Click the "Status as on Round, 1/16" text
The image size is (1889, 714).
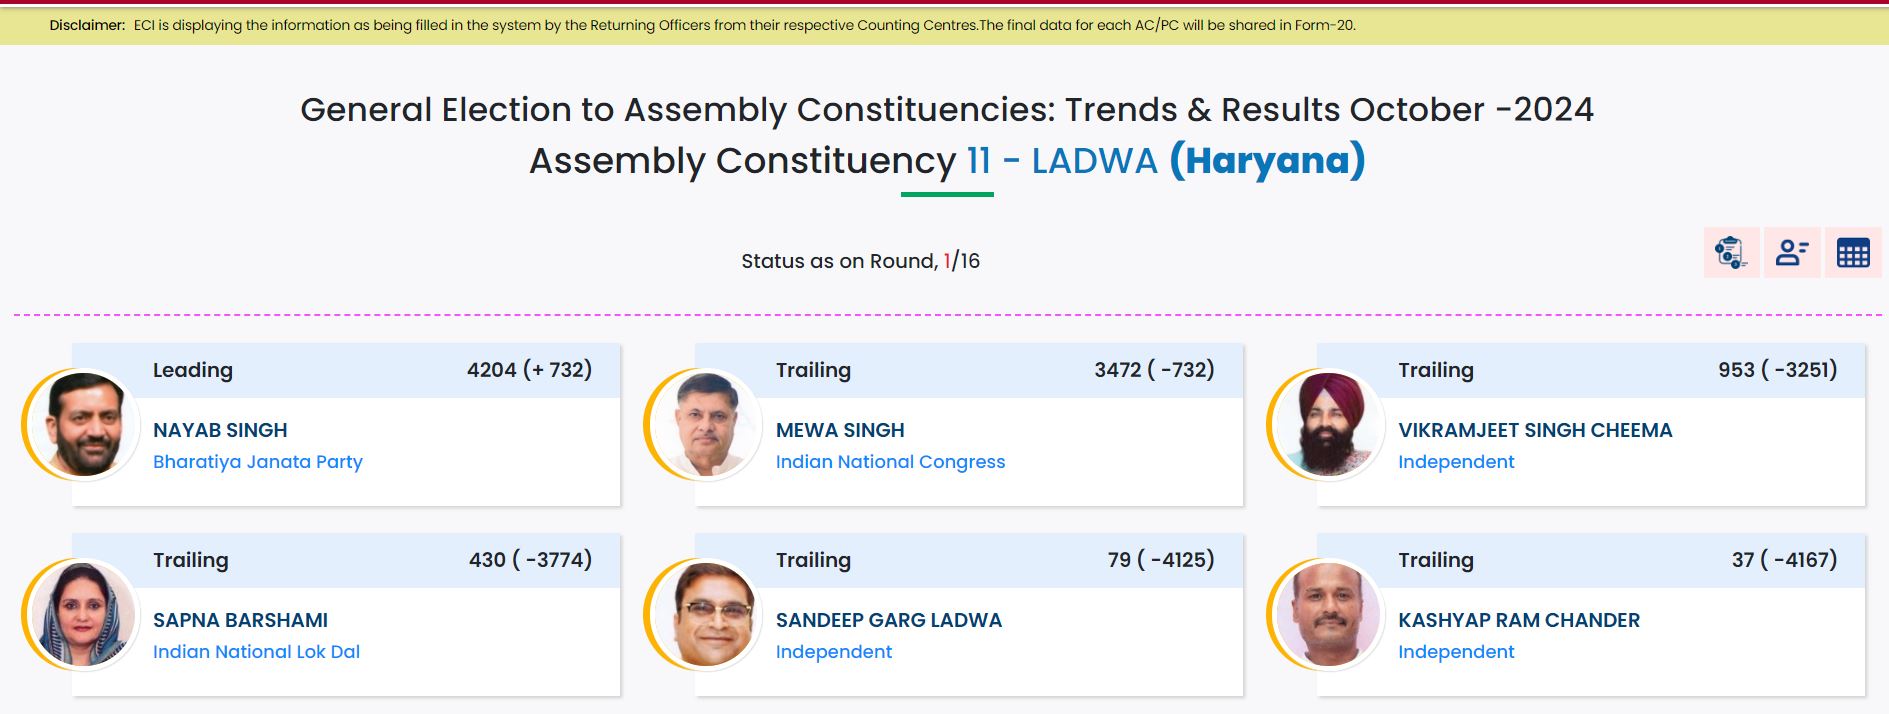coord(860,261)
